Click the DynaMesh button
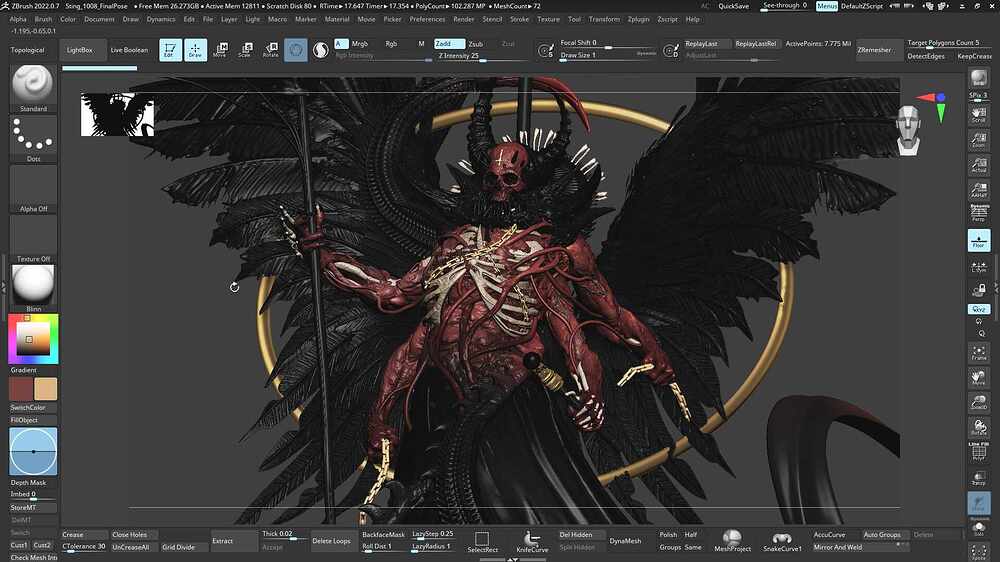Viewport: 1000px width, 562px height. pos(625,541)
